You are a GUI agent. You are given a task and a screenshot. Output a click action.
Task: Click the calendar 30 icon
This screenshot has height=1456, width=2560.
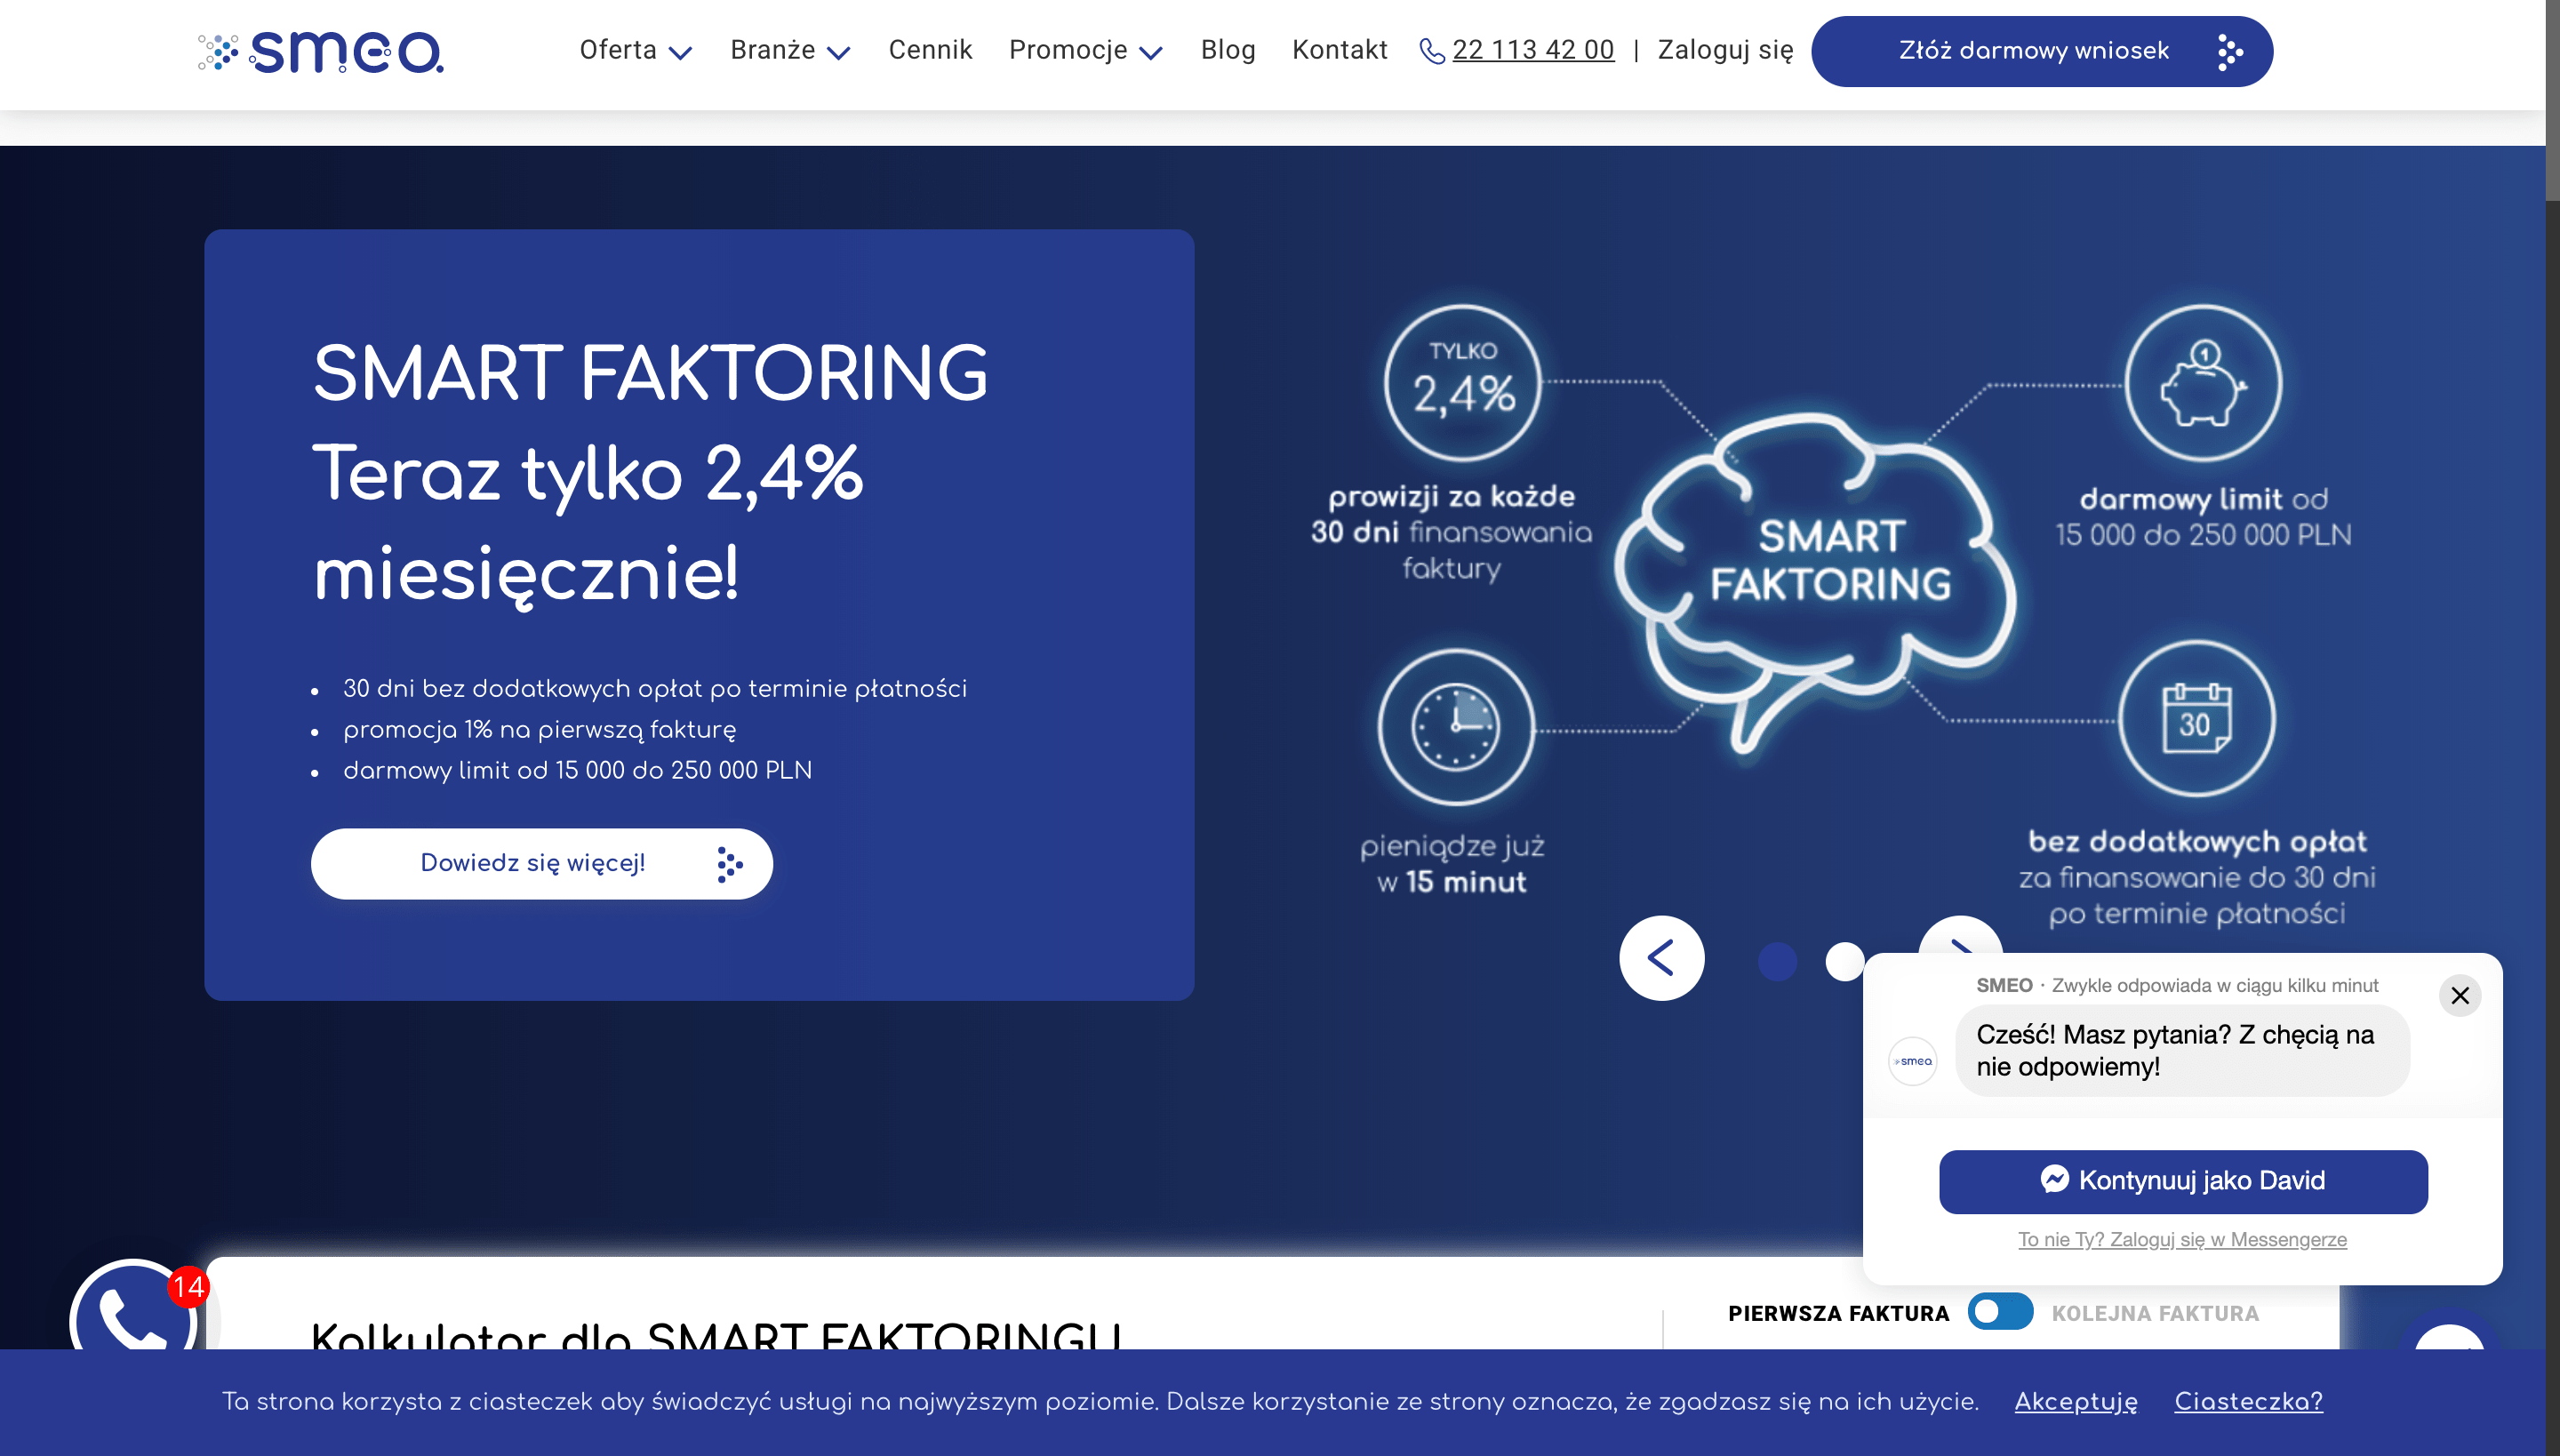pos(2196,719)
